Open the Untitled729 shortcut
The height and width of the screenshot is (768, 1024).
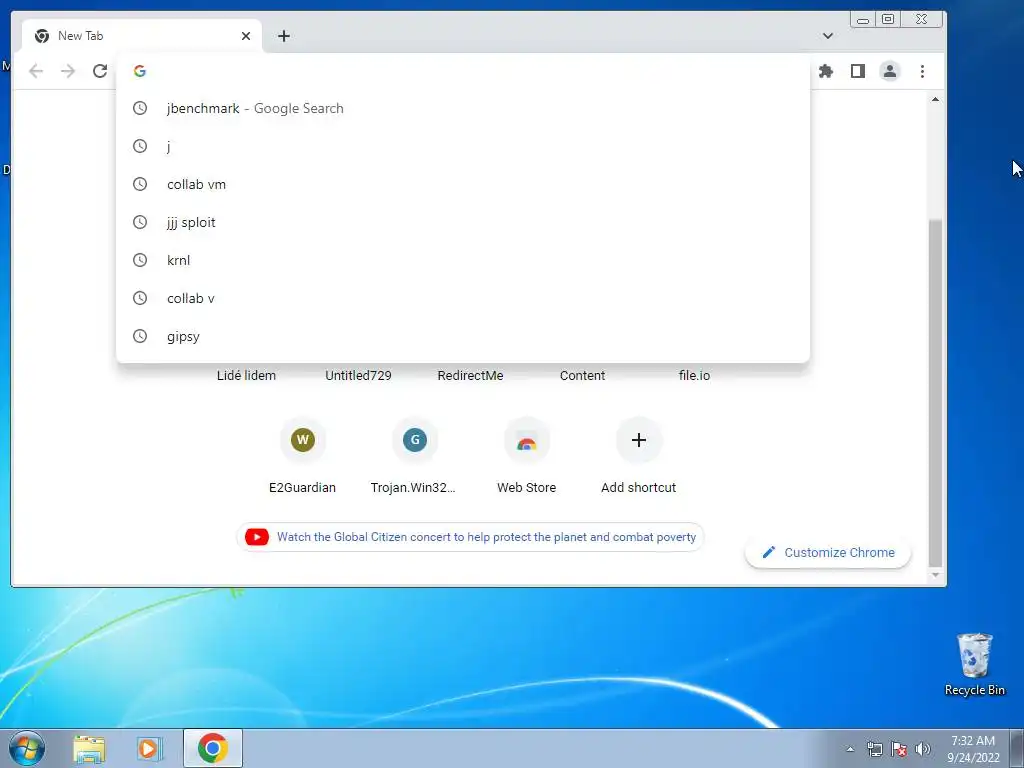(359, 376)
